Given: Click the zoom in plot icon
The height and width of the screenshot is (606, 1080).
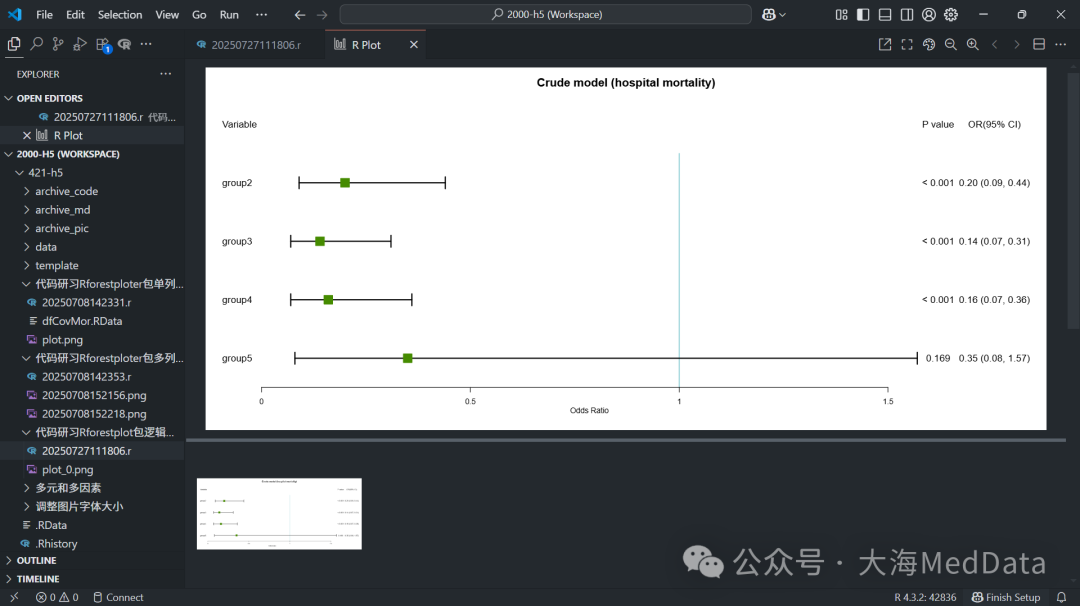Looking at the screenshot, I should (973, 44).
